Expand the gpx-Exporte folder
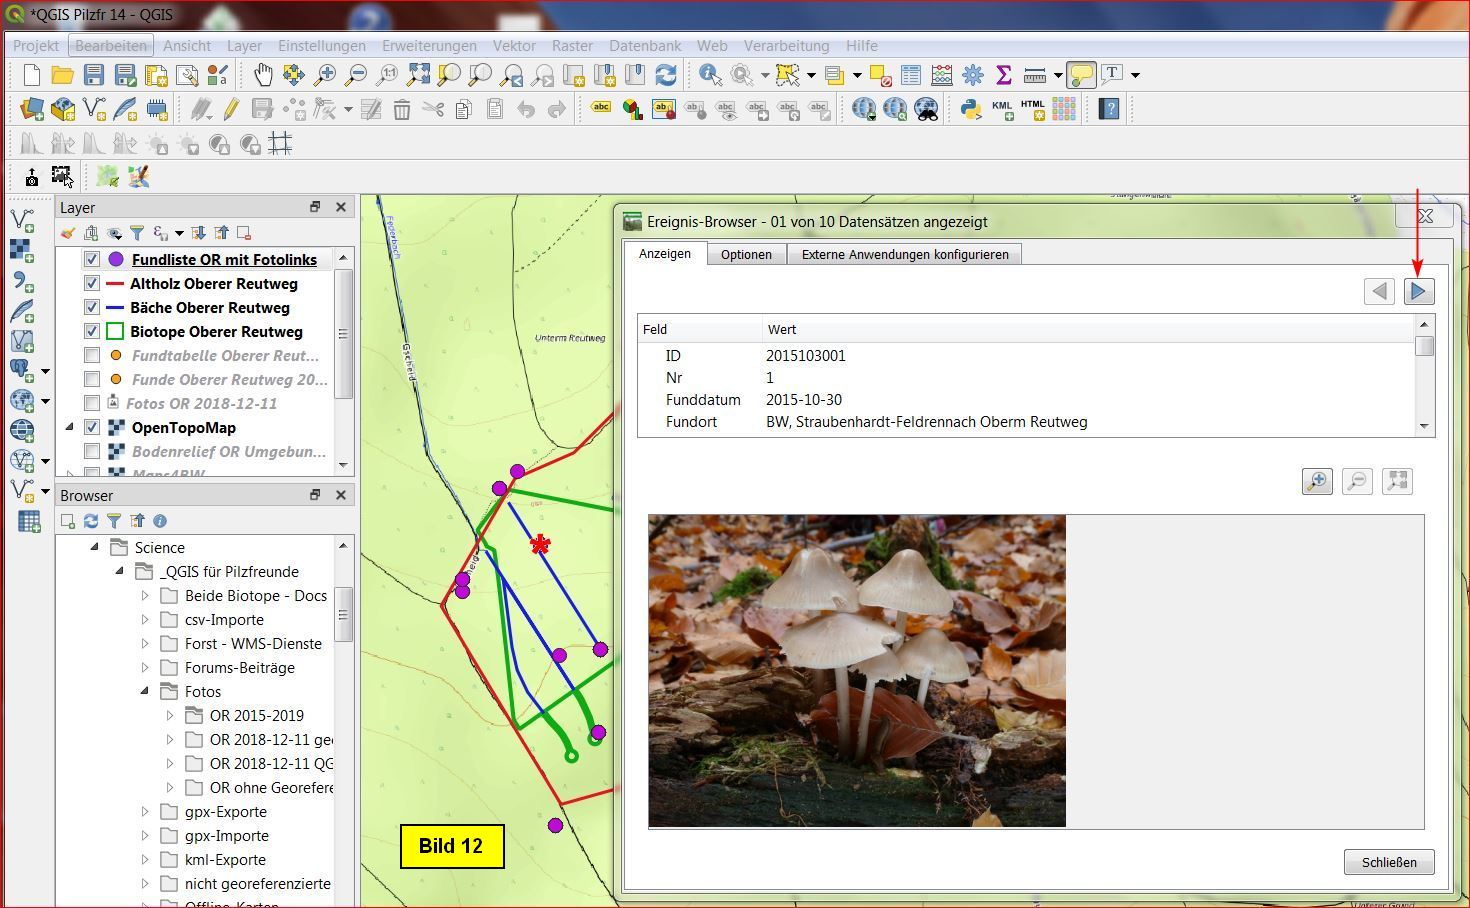Viewport: 1470px width, 908px height. pos(145,812)
